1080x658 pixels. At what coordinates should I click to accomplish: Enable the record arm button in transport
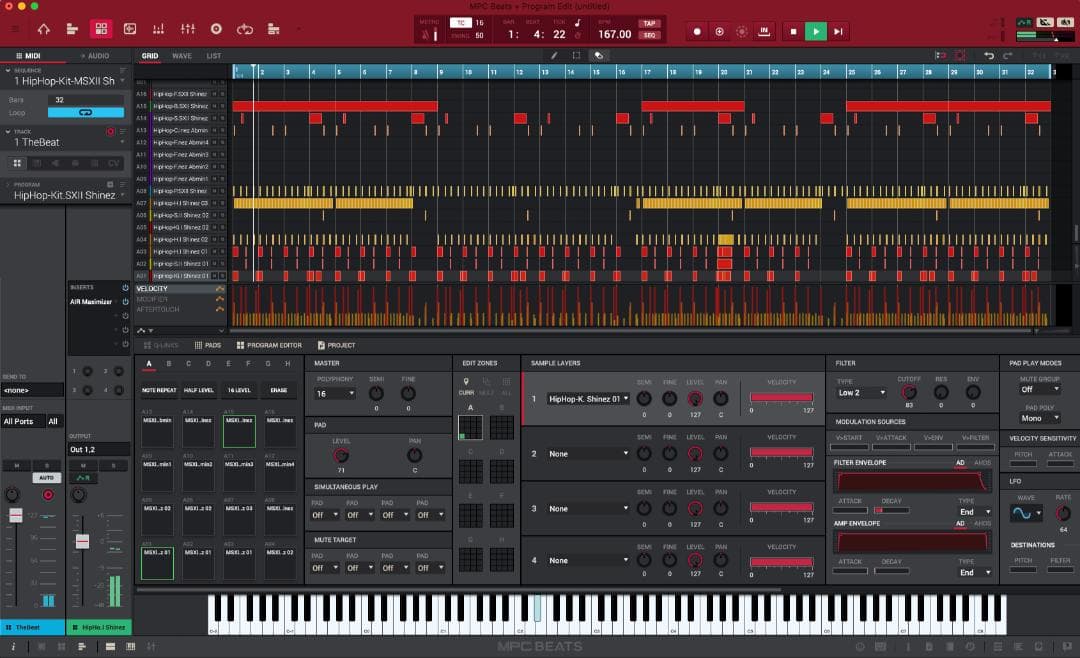tap(697, 31)
